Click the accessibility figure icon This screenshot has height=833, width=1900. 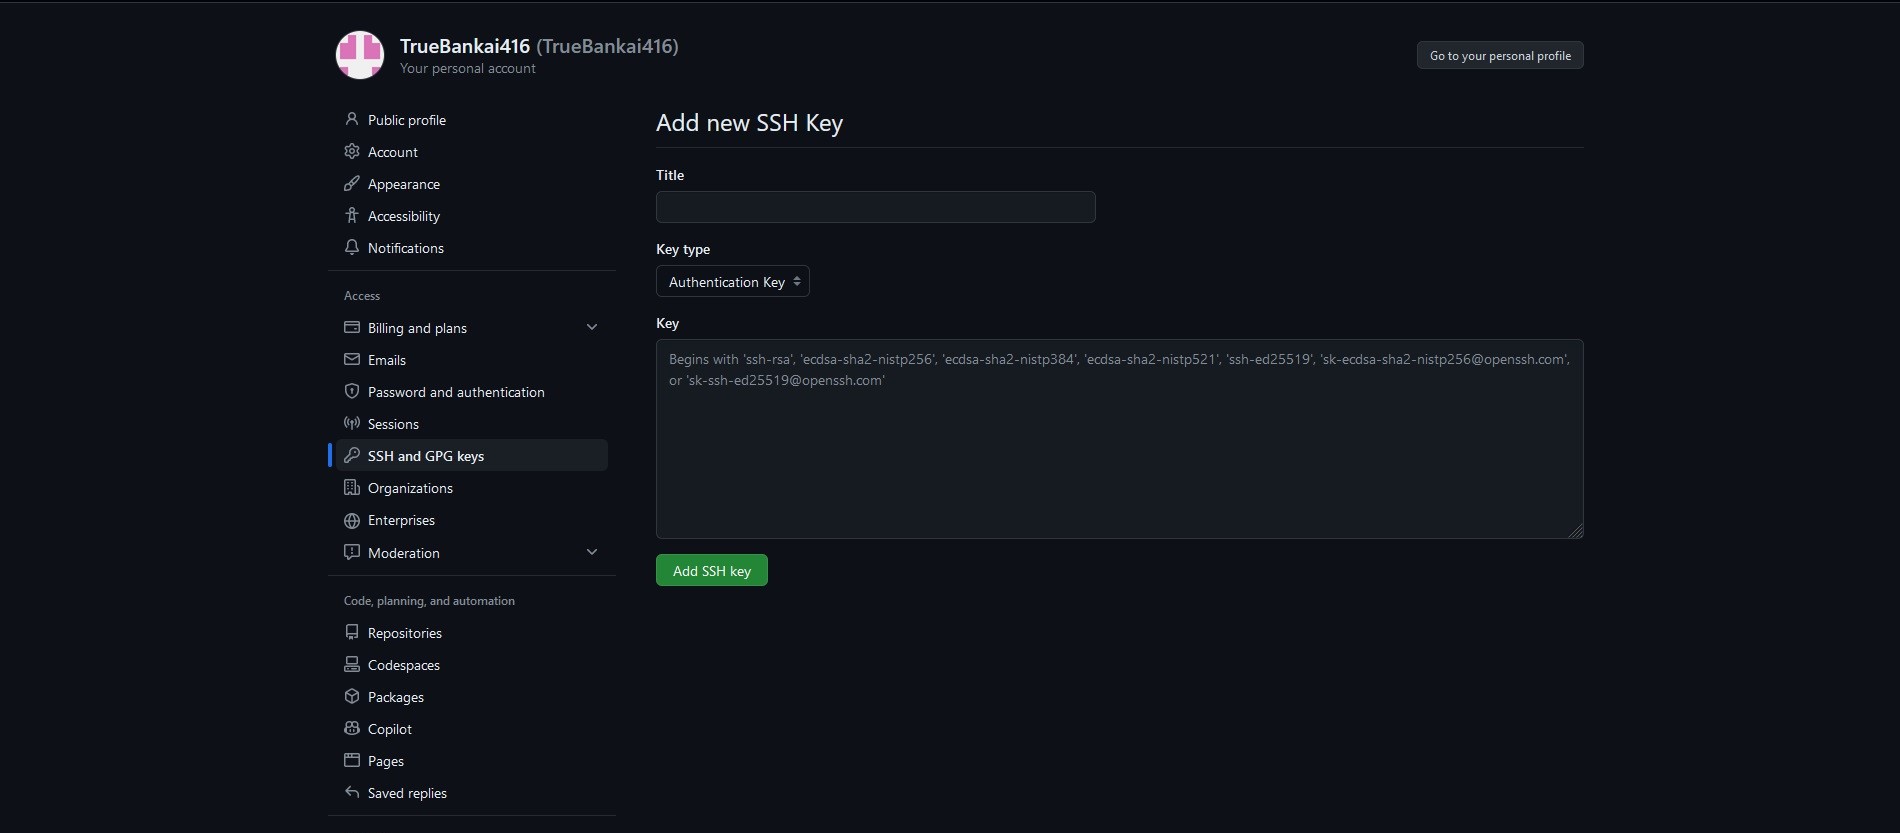(352, 215)
